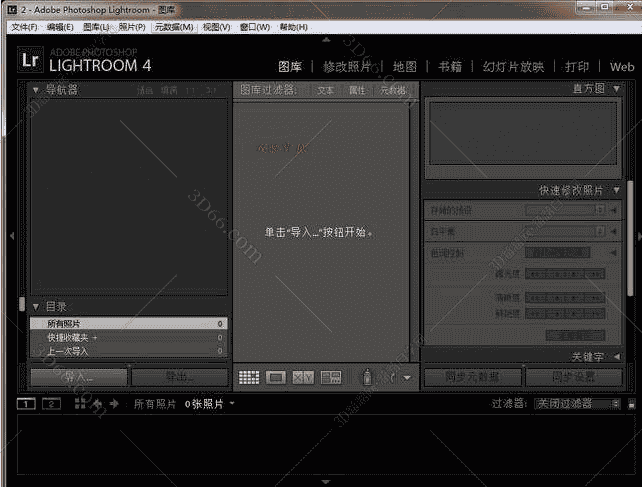
Task: Click the right panel vertical scrollbar
Action: [631, 239]
